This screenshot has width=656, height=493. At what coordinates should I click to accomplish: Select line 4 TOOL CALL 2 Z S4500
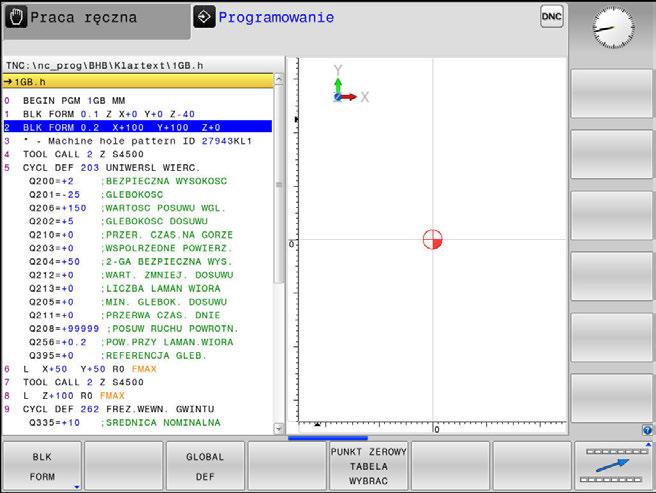(138, 154)
